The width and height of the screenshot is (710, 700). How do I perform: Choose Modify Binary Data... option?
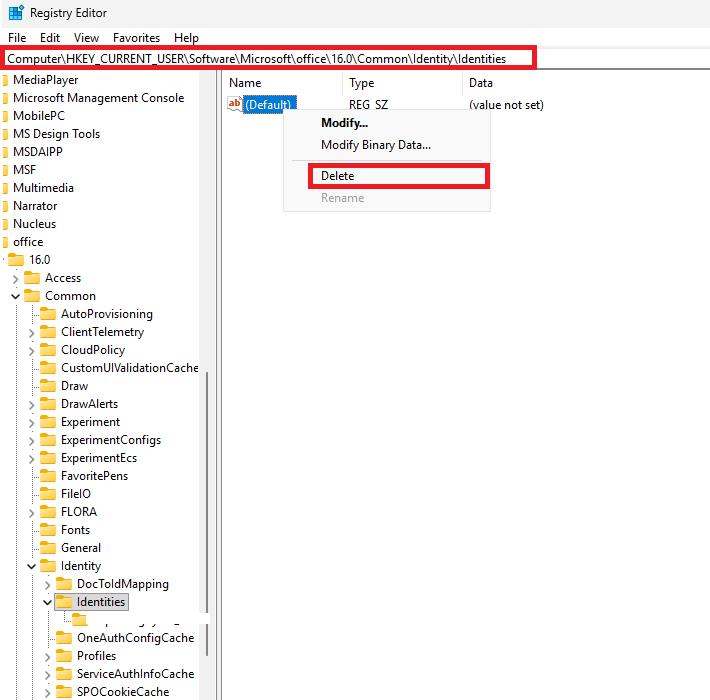coord(376,145)
